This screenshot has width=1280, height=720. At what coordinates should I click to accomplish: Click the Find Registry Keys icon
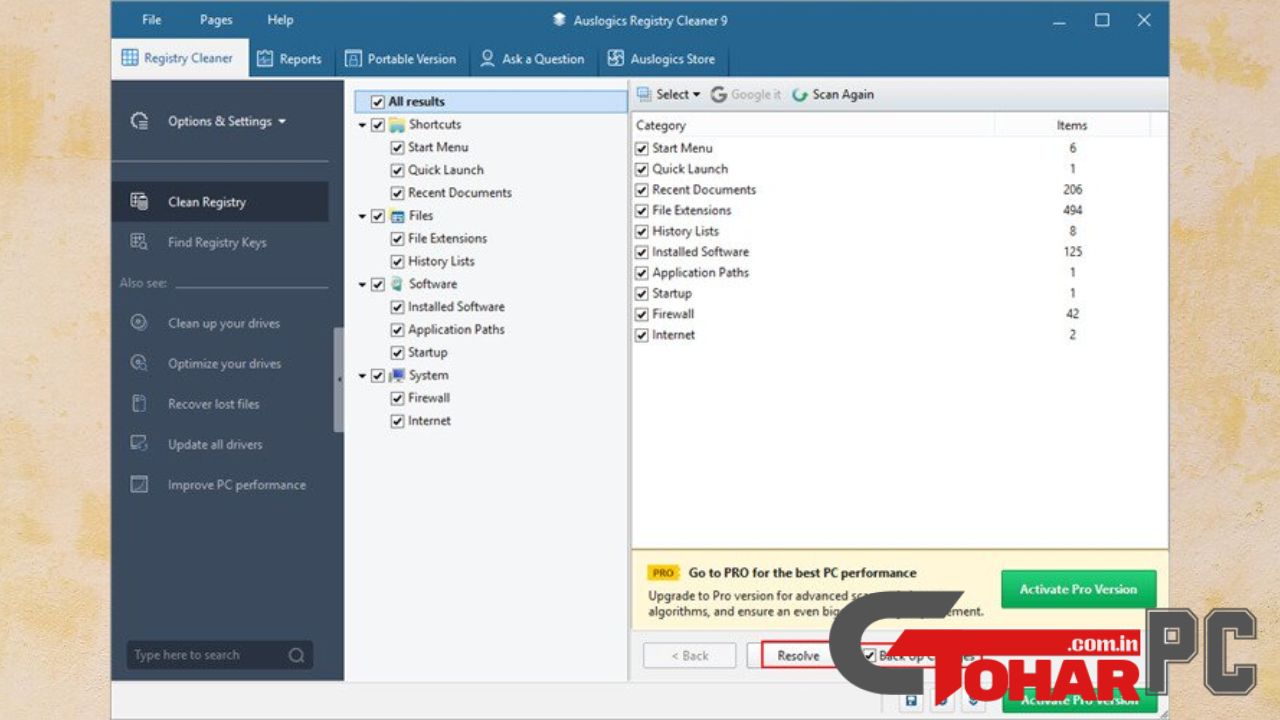[x=139, y=242]
